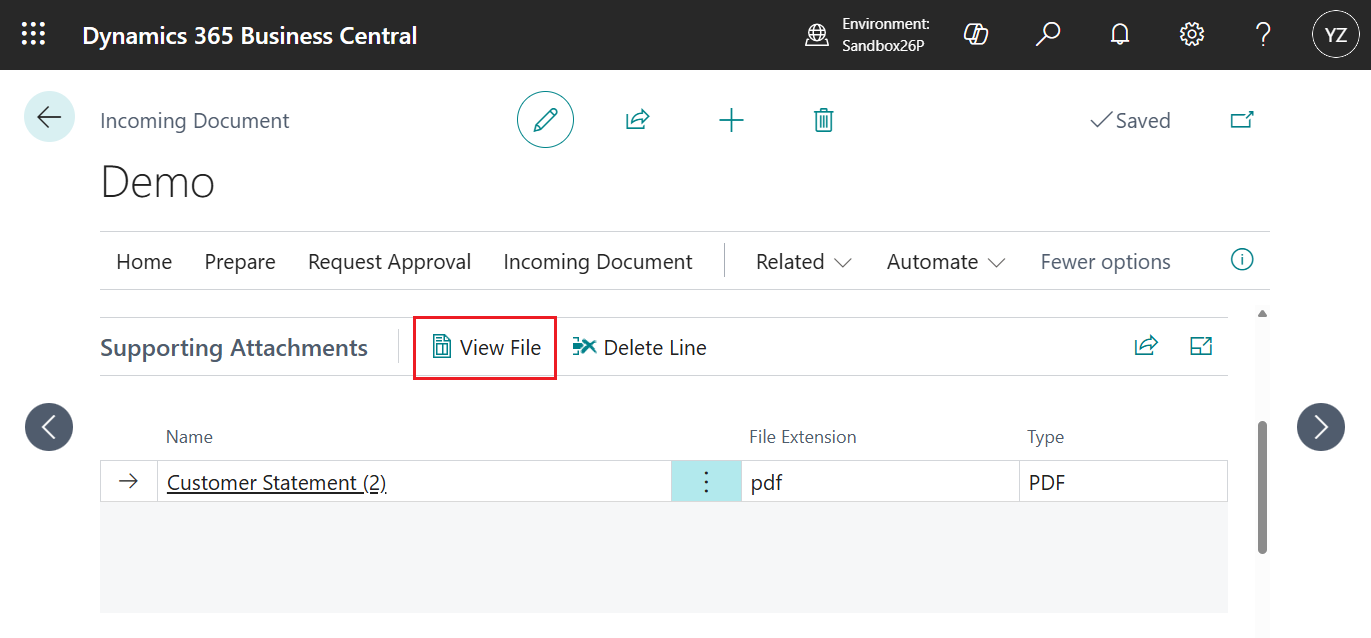Open the Related dropdown menu
The height and width of the screenshot is (638, 1371).
802,261
